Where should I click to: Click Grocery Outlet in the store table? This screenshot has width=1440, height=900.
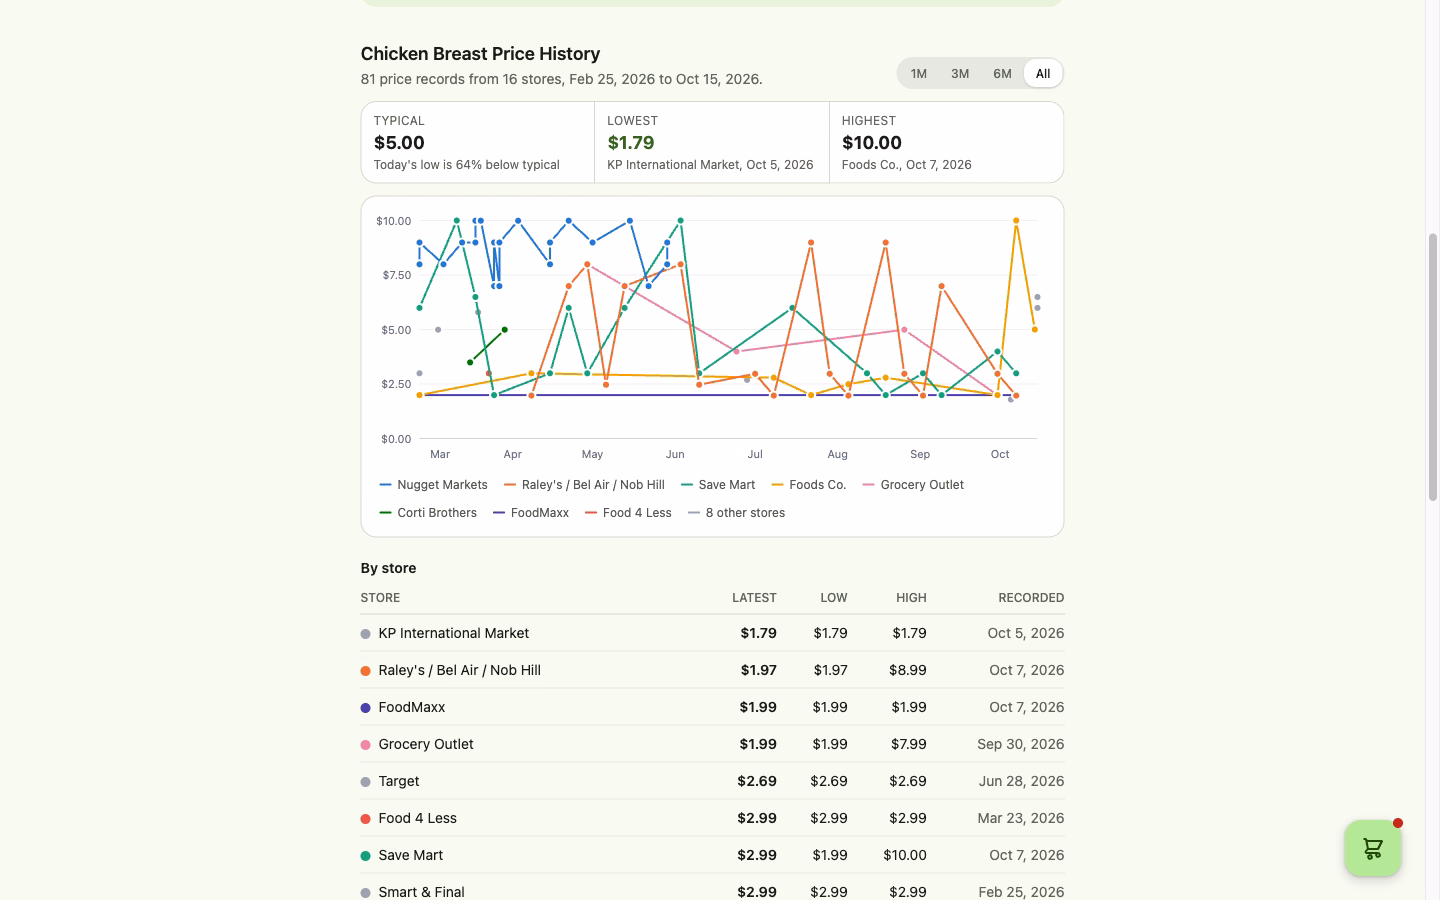click(x=426, y=744)
